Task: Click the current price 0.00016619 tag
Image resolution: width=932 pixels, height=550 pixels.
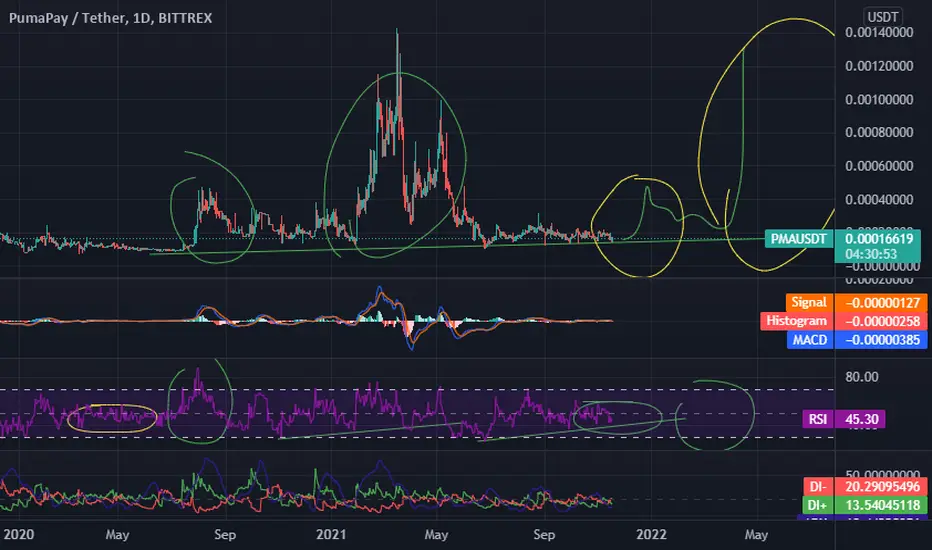Action: click(x=879, y=239)
